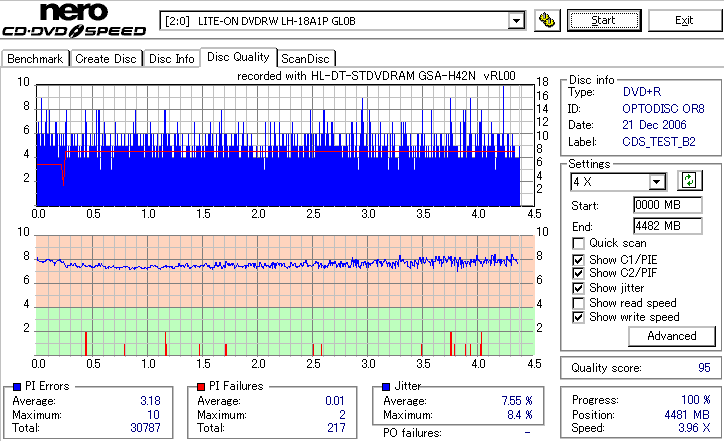Switch to the Benchmark tab

pyautogui.click(x=35, y=59)
